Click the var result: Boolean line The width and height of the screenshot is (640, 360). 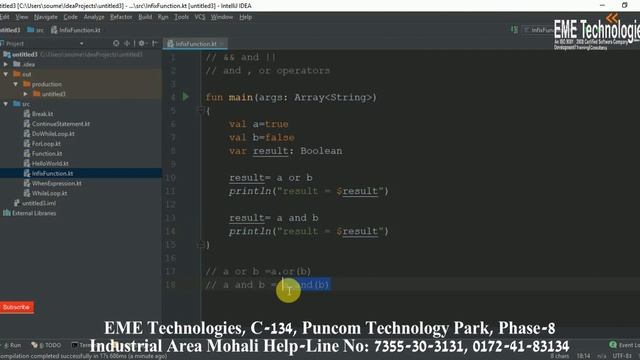pyautogui.click(x=285, y=151)
